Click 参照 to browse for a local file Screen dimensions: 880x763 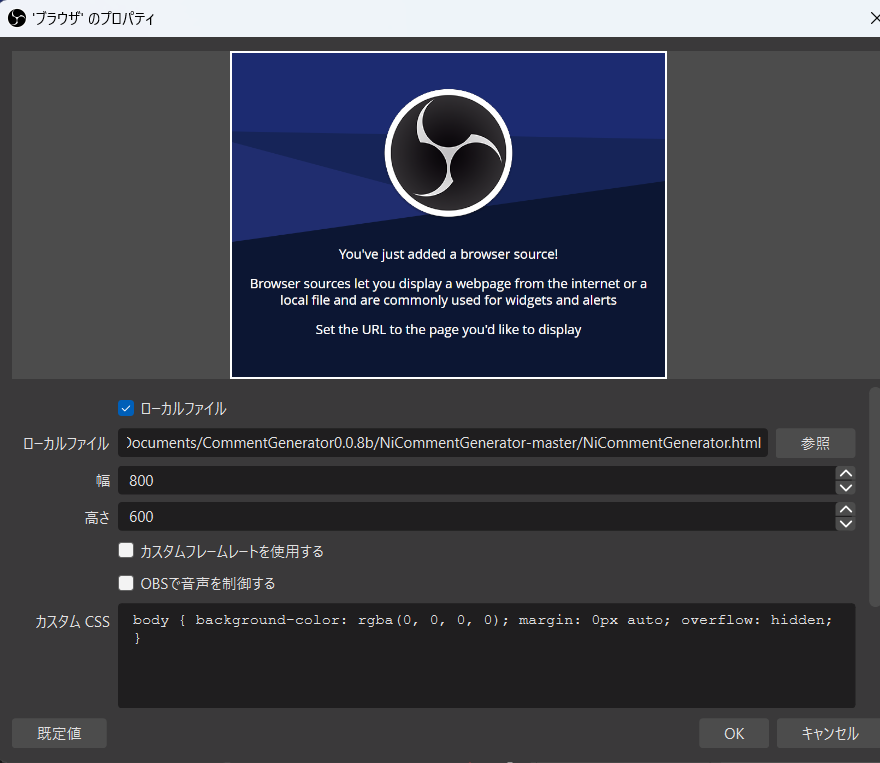[815, 443]
